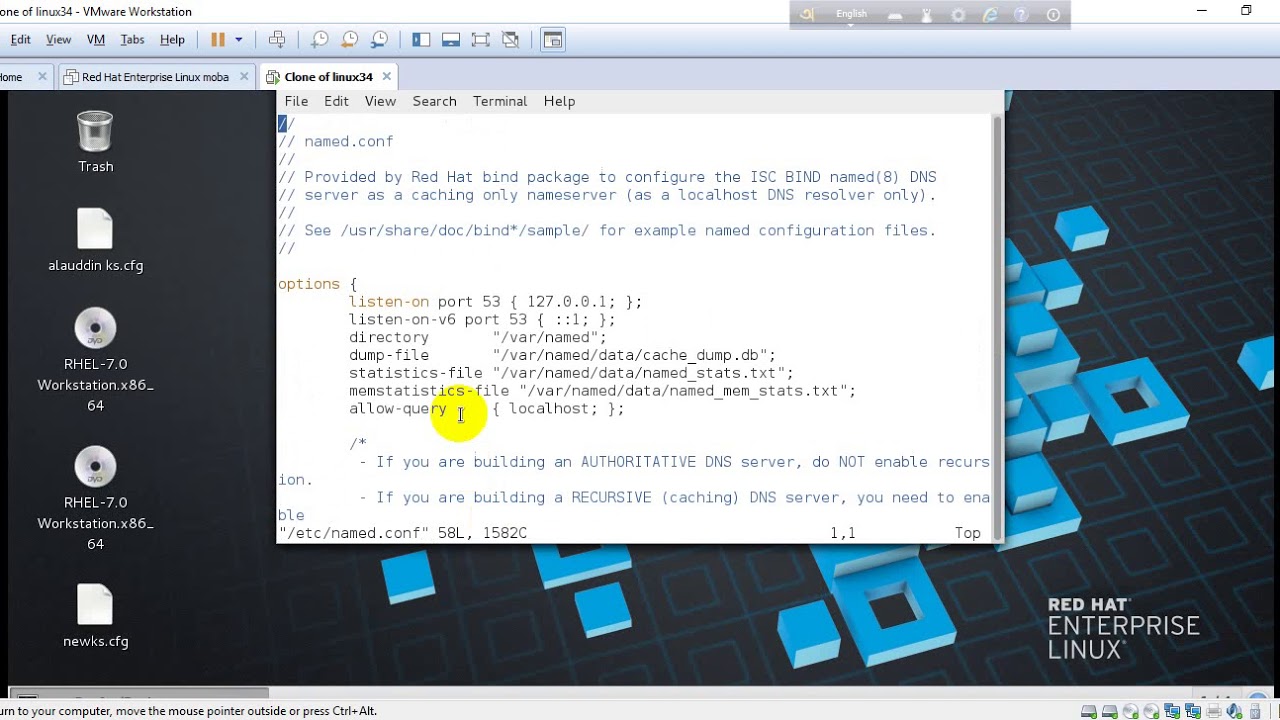Click the mouse input icon in language bar
This screenshot has width=1280, height=720.
tap(926, 15)
